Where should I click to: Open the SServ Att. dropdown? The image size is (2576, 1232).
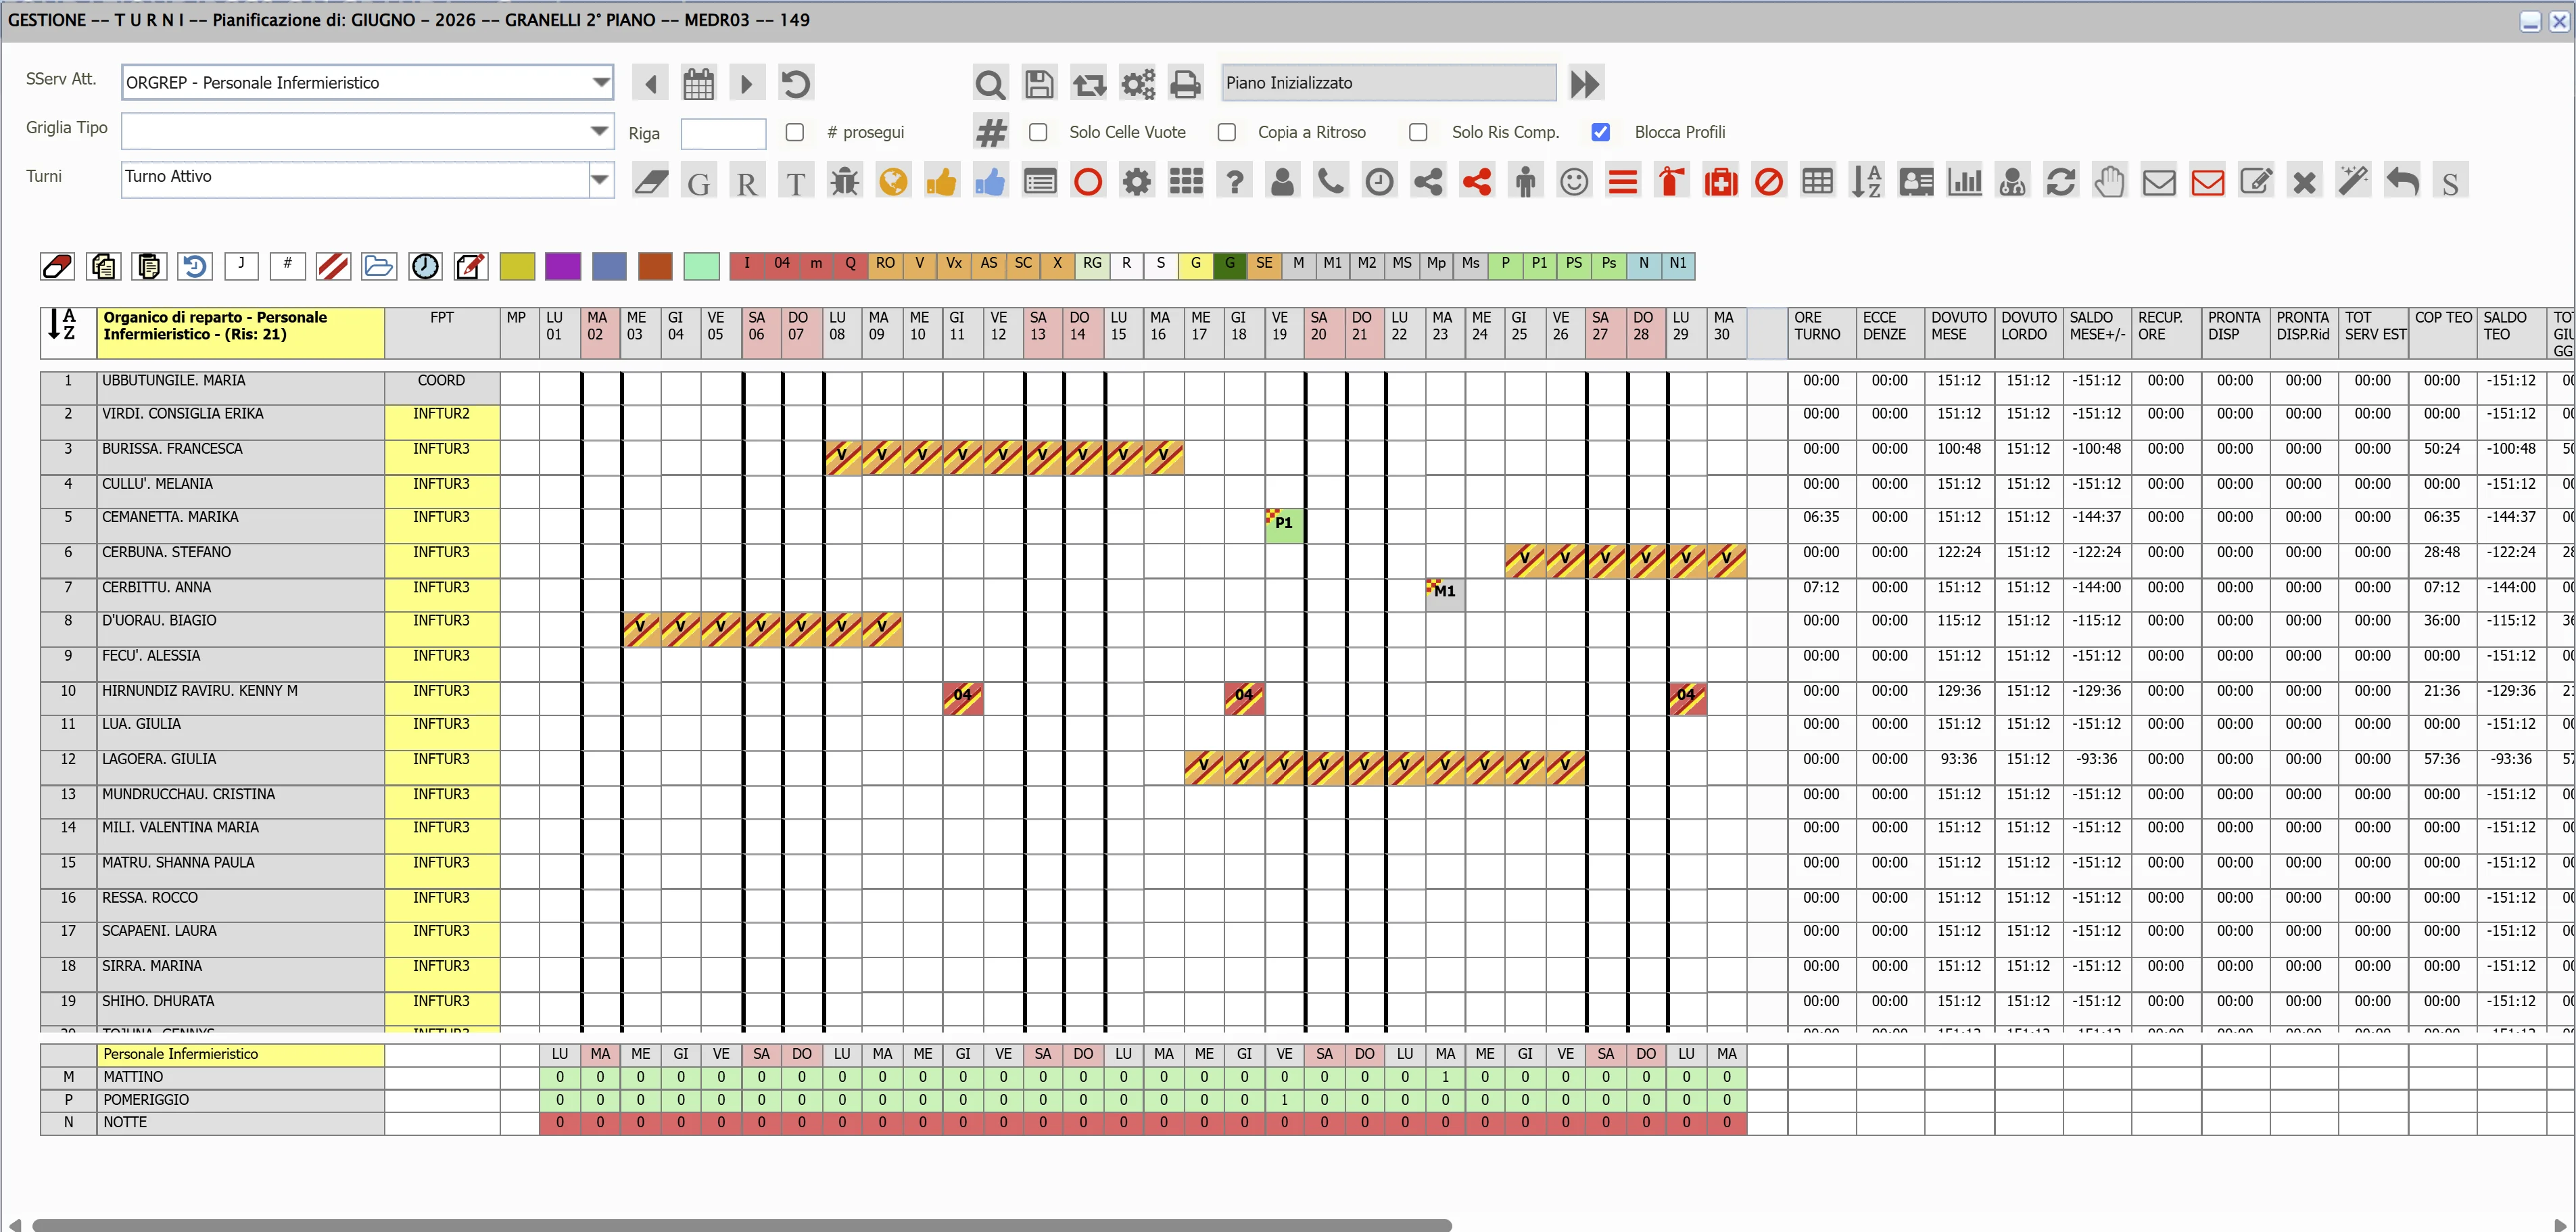pos(601,83)
